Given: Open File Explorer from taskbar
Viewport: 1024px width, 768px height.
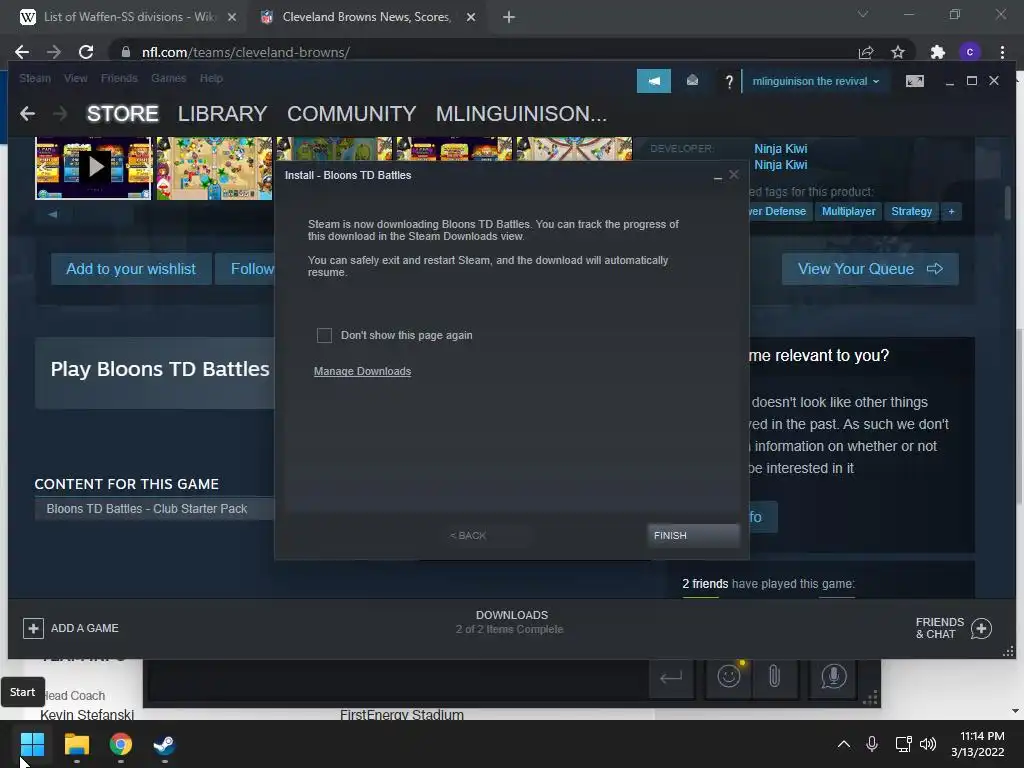Looking at the screenshot, I should coord(76,744).
